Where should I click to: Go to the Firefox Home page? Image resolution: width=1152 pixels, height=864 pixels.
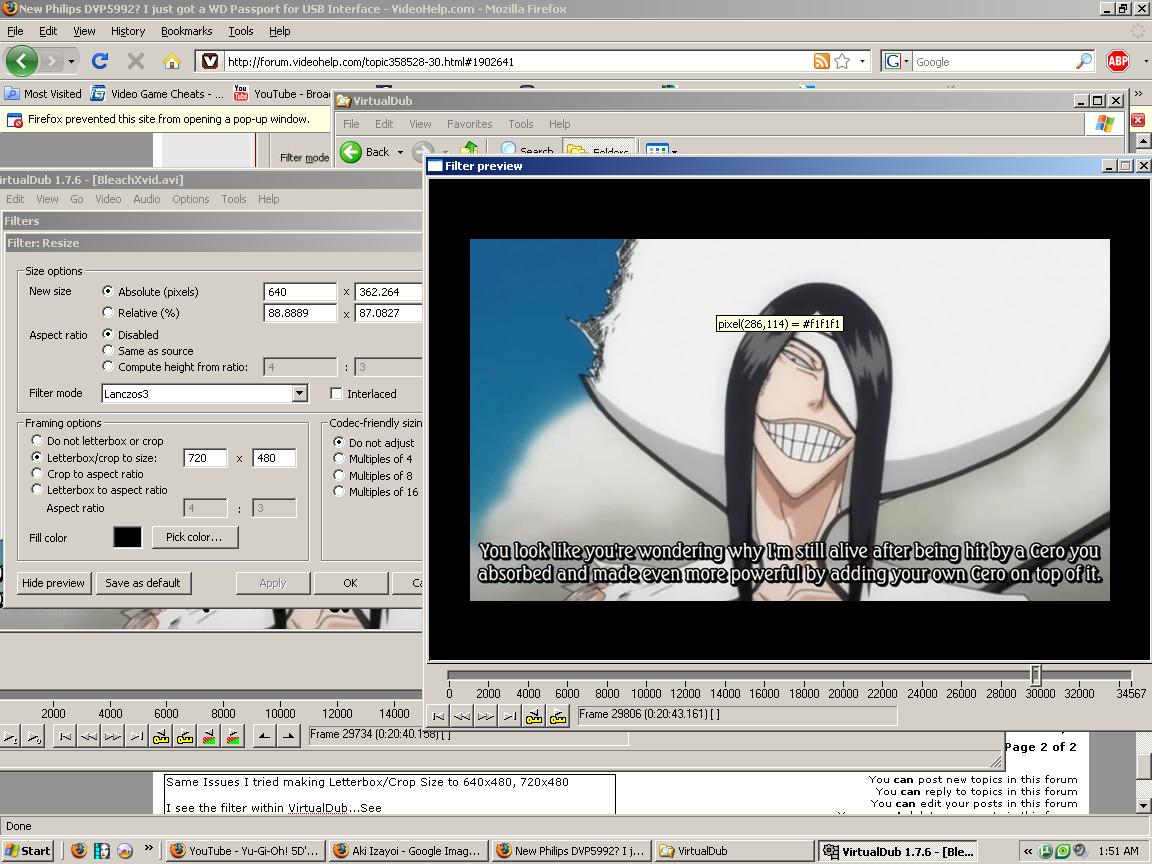tap(172, 61)
